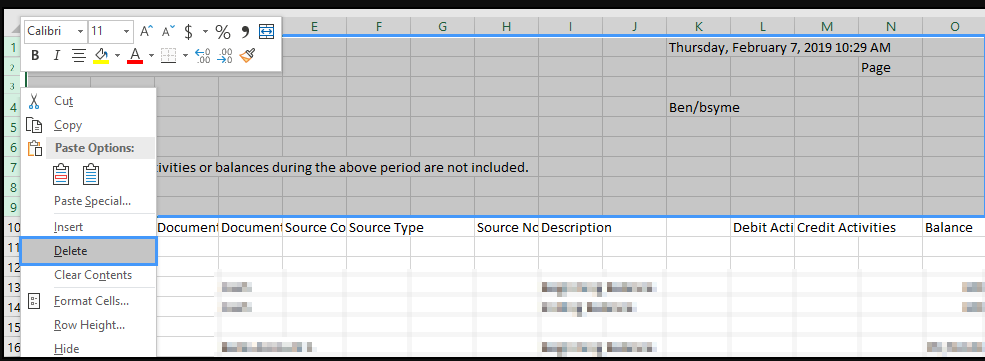Click the Increase Font Size icon

click(x=146, y=31)
